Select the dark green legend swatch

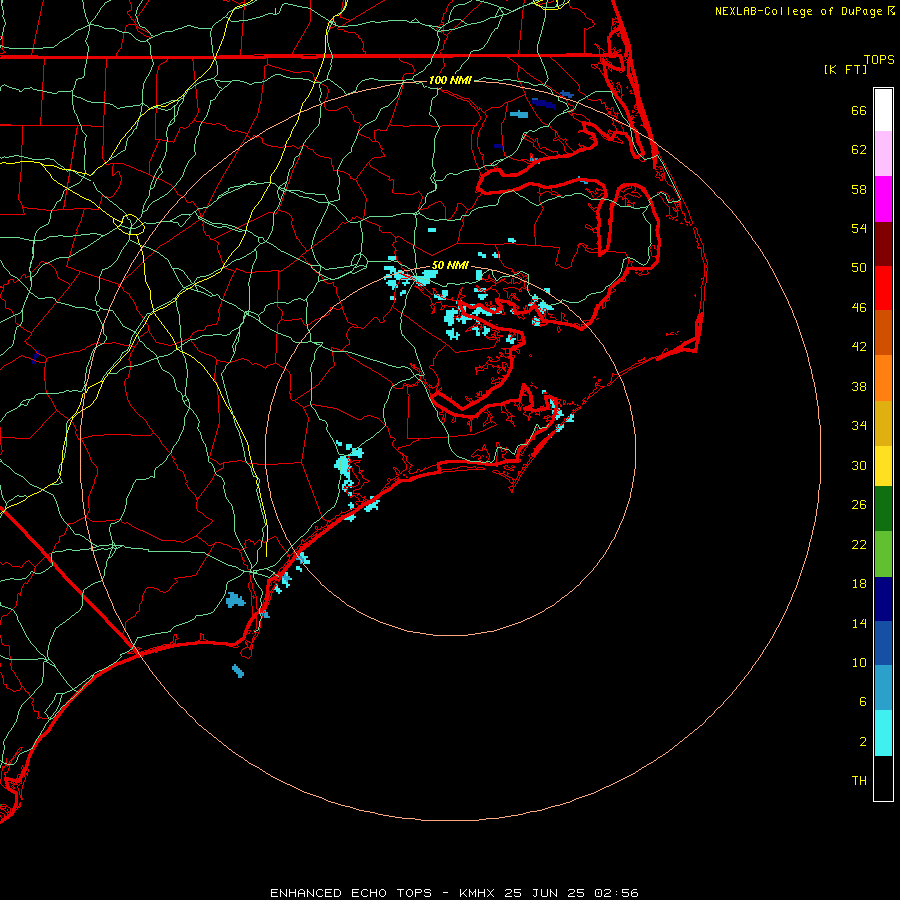(883, 509)
